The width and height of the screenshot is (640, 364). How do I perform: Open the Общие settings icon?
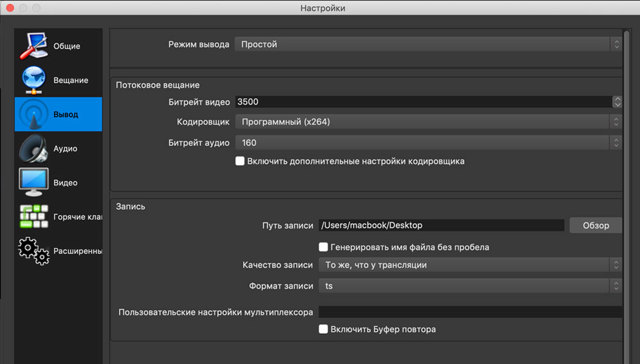click(33, 46)
